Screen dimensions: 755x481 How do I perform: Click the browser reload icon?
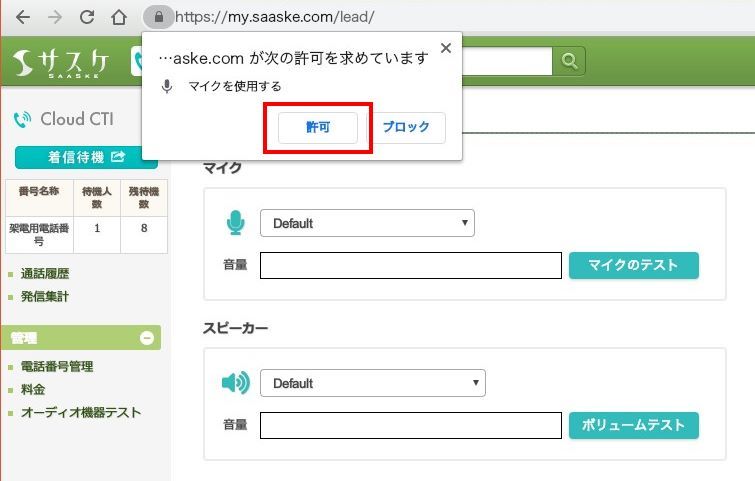[87, 17]
